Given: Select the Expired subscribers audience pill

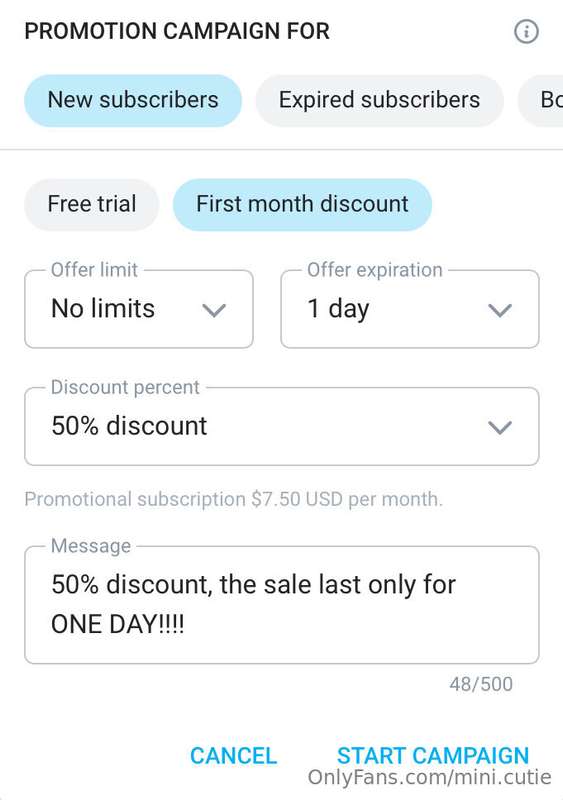Looking at the screenshot, I should (379, 101).
